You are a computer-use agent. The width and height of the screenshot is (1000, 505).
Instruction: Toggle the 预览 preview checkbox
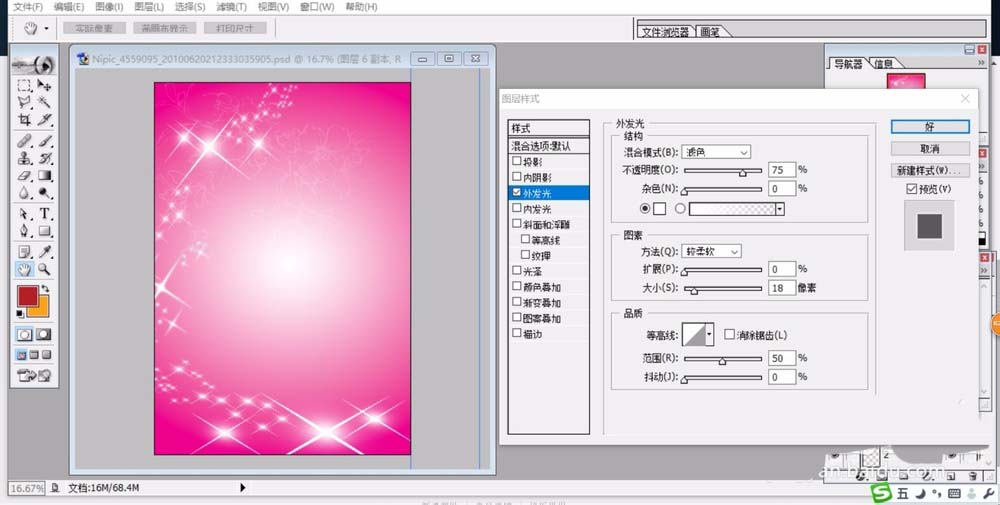[911, 189]
